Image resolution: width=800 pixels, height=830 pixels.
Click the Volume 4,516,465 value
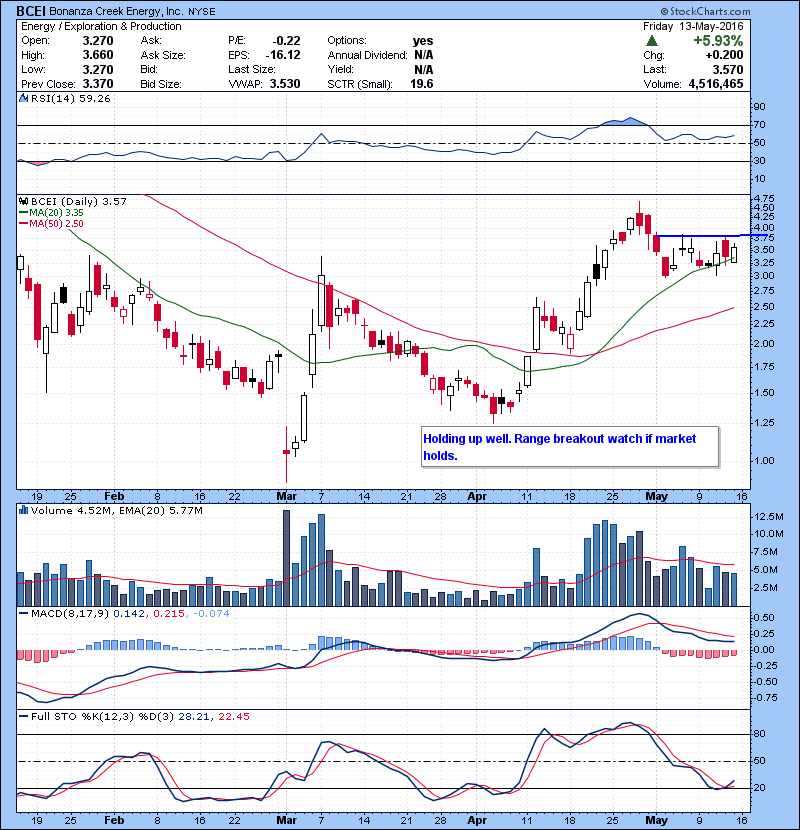716,84
